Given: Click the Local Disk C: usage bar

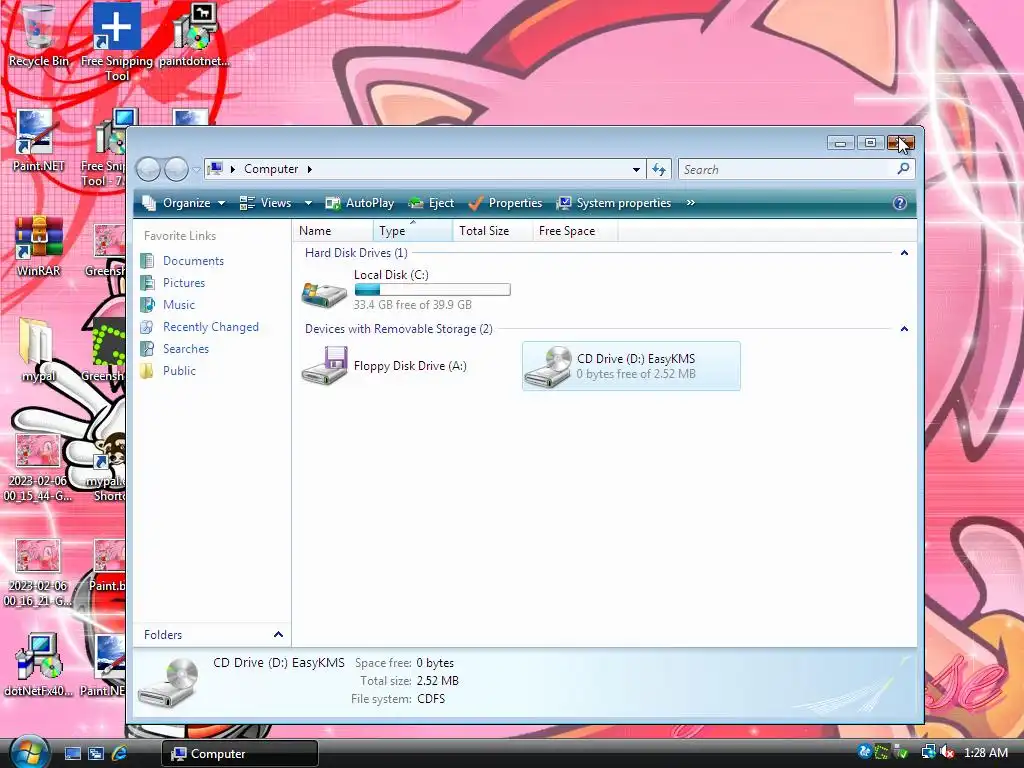Looking at the screenshot, I should pos(432,290).
